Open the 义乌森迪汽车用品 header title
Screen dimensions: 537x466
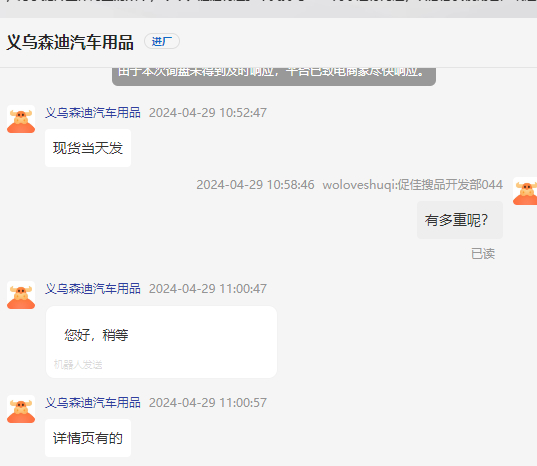pyautogui.click(x=70, y=42)
